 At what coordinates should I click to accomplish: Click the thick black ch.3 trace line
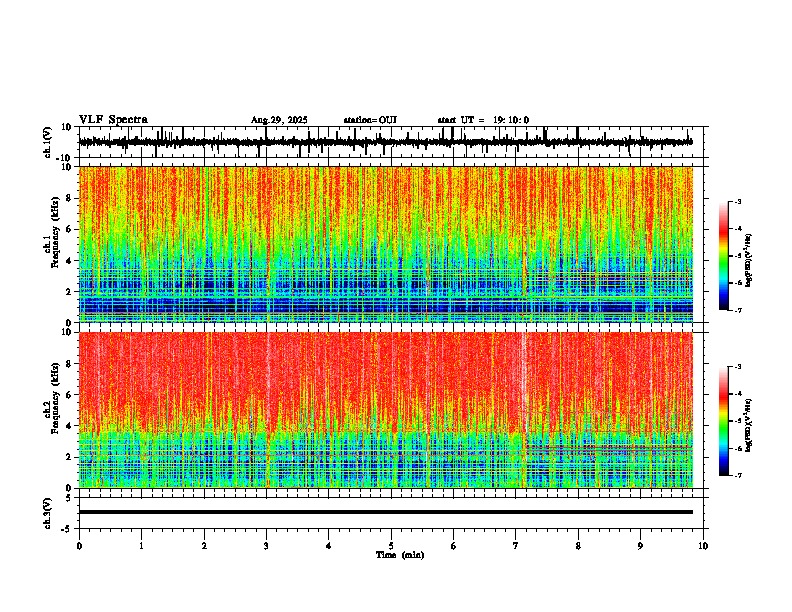385,512
